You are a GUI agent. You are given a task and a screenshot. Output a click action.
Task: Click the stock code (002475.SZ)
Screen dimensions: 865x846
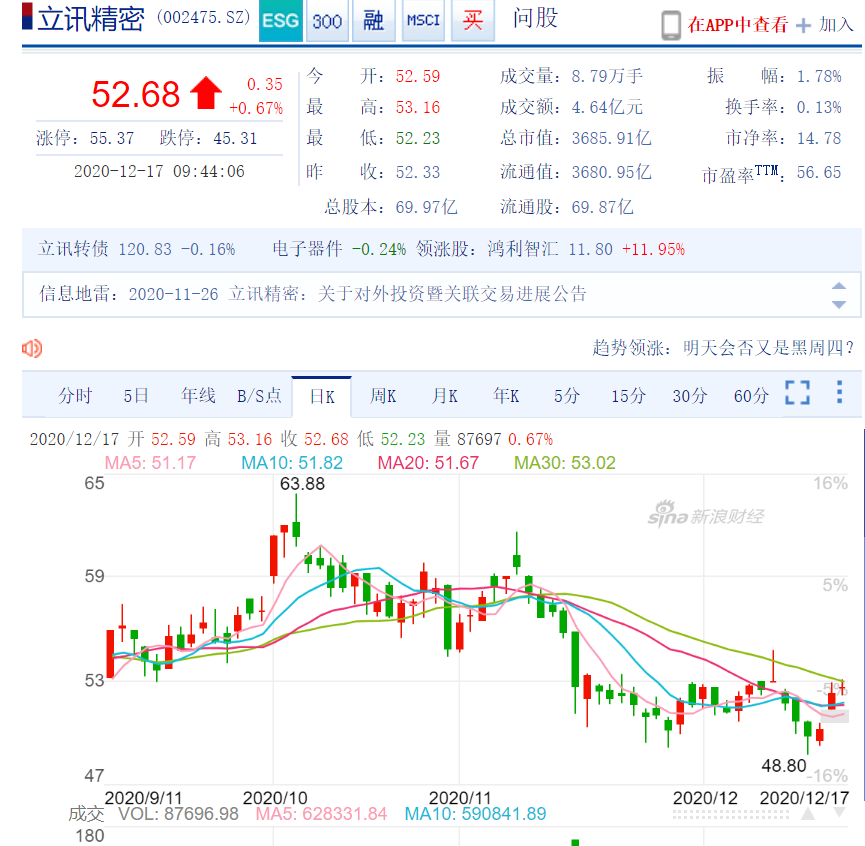click(x=204, y=17)
